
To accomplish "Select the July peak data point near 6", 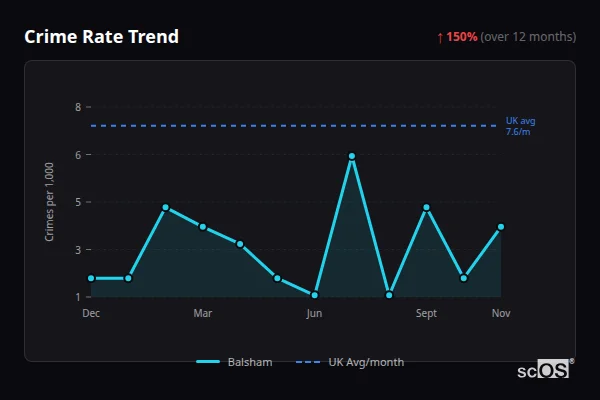I will tap(352, 156).
